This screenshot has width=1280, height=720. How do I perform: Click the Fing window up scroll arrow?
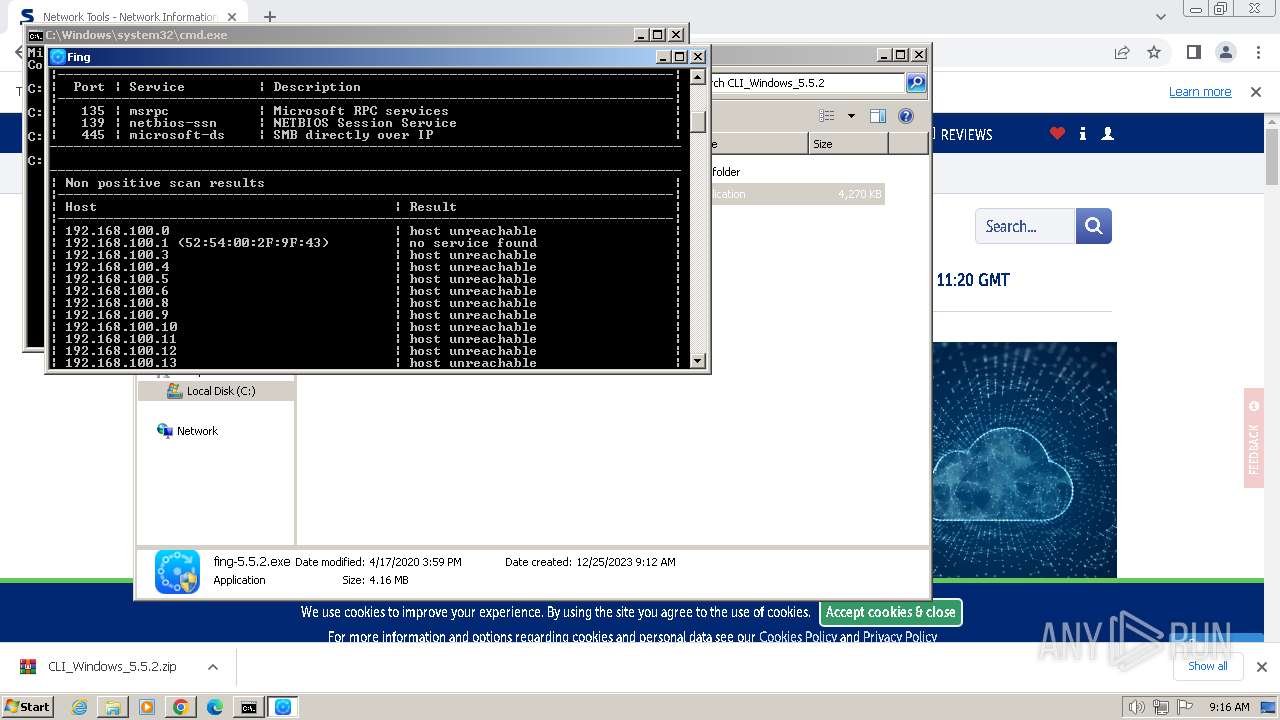click(698, 75)
